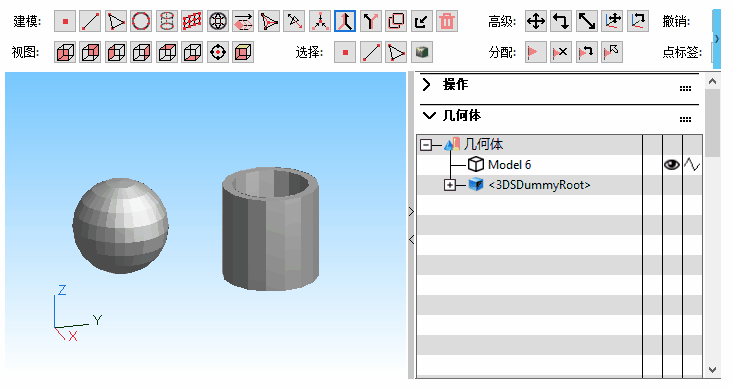
Task: Select the 几何体 root tree item
Action: click(483, 145)
